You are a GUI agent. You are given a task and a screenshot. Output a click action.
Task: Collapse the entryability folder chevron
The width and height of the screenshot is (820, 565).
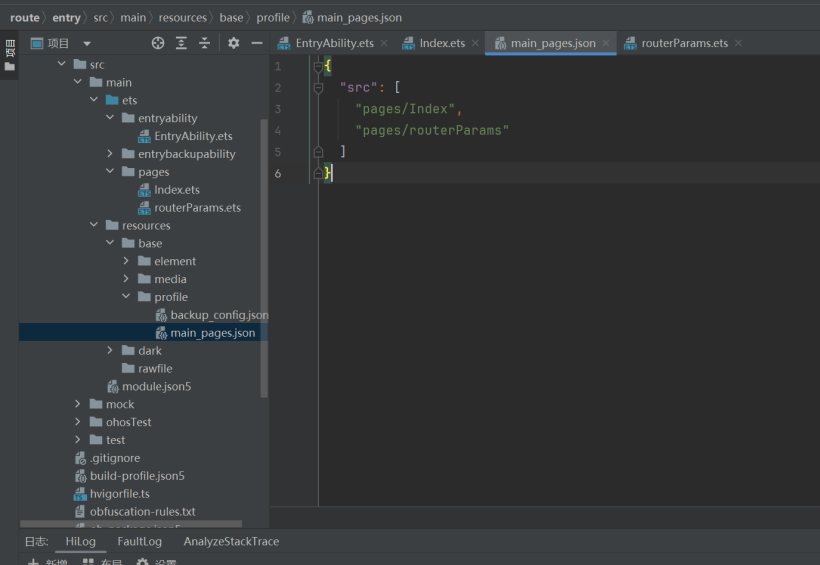tap(110, 117)
